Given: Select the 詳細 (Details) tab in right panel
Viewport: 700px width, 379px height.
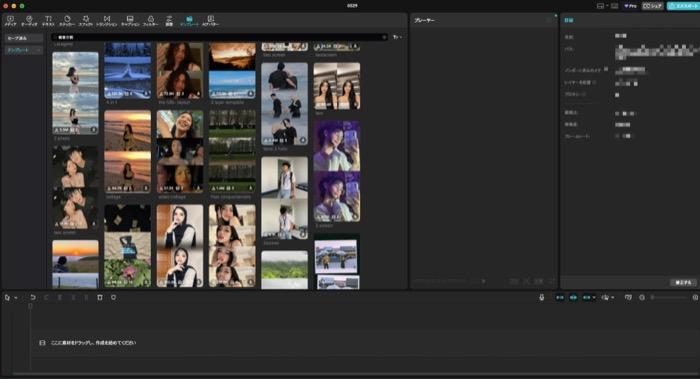Looking at the screenshot, I should tap(569, 21).
